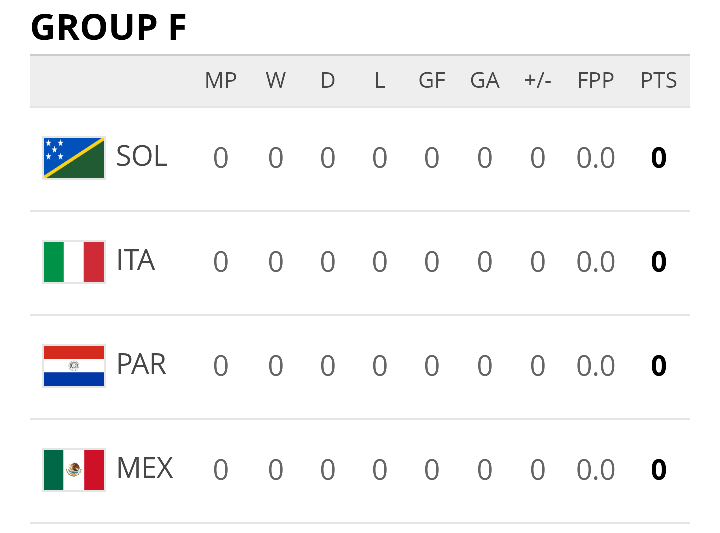The height and width of the screenshot is (533, 720).
Task: Select Mexico's FPP value 0.0
Action: coord(596,470)
